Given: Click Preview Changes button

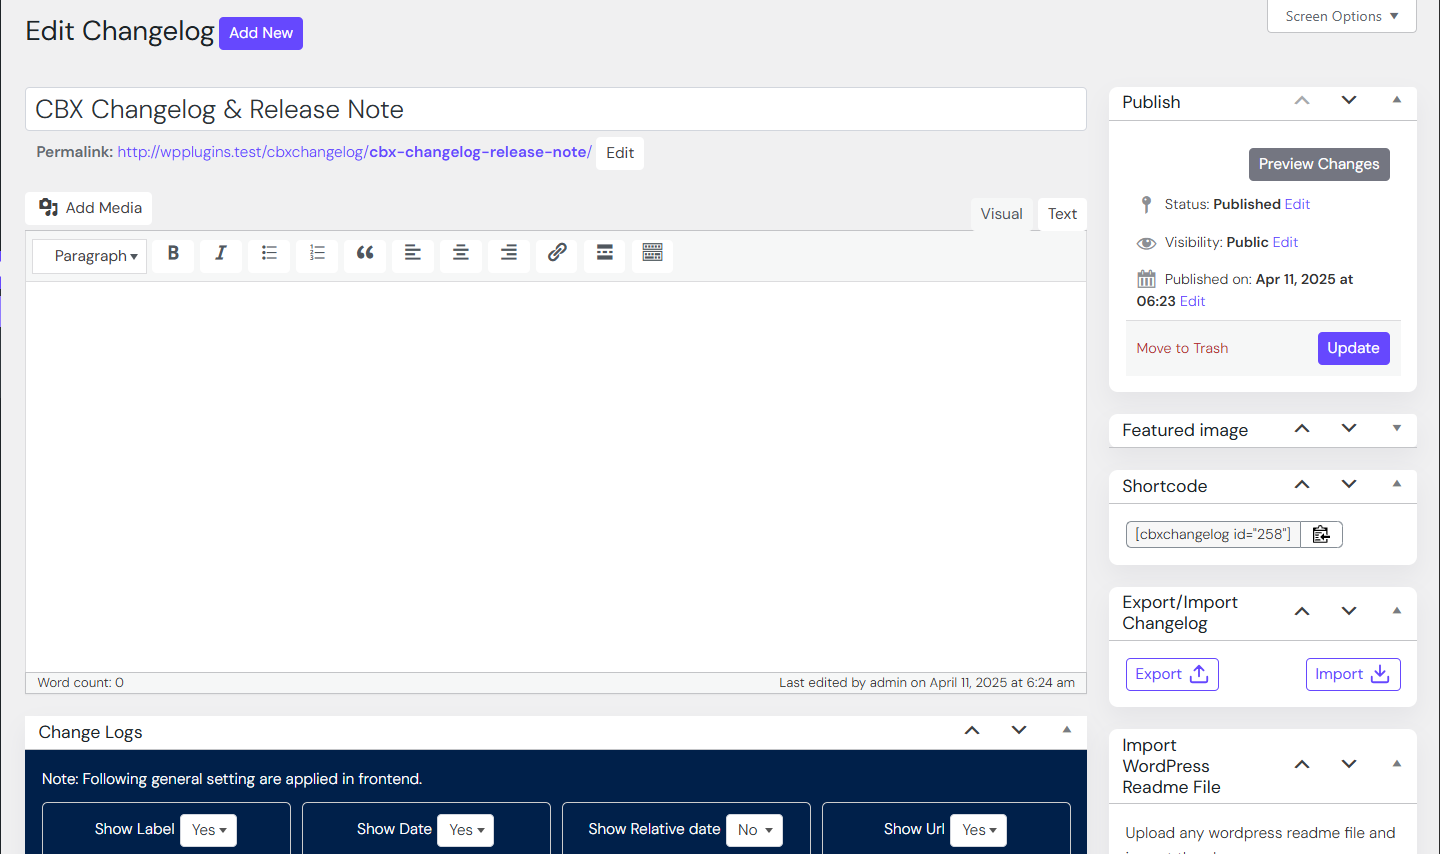Looking at the screenshot, I should (1319, 164).
